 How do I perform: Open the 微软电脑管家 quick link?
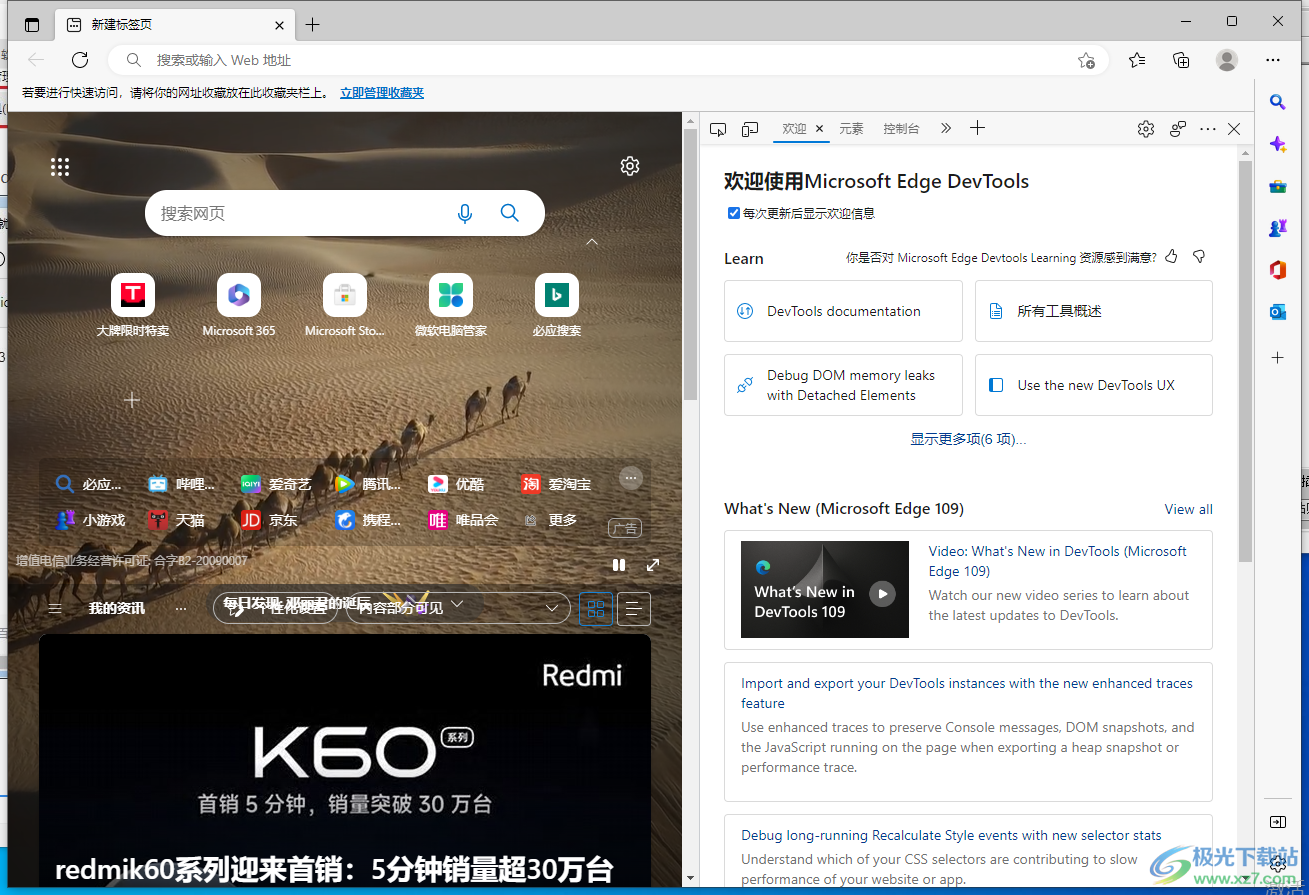coord(451,306)
